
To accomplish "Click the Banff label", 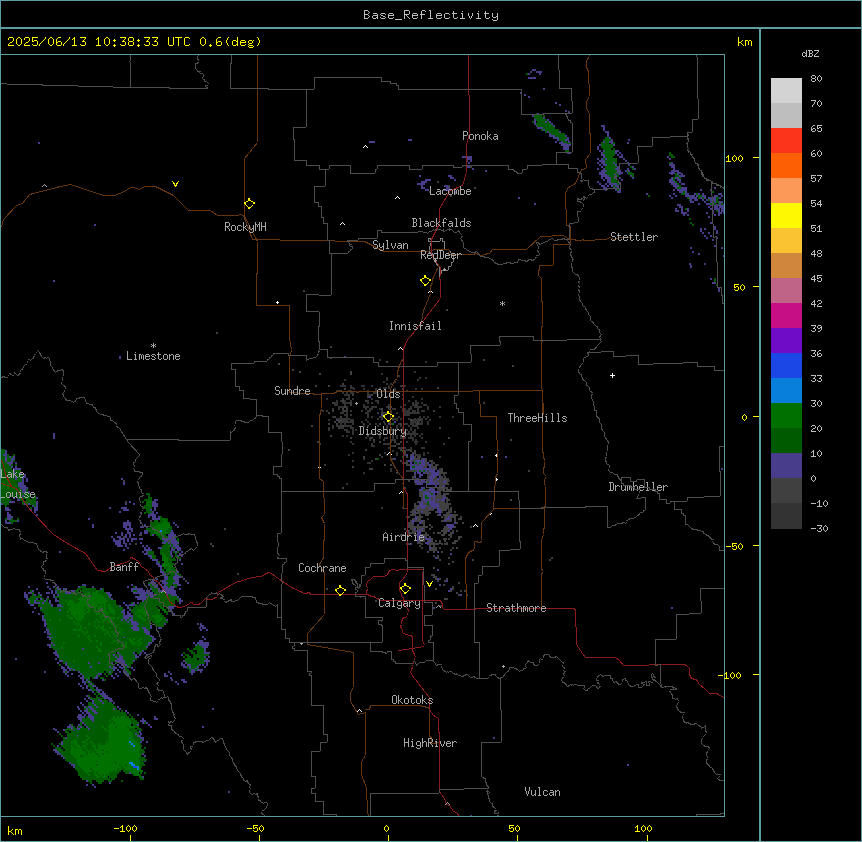I will point(124,567).
